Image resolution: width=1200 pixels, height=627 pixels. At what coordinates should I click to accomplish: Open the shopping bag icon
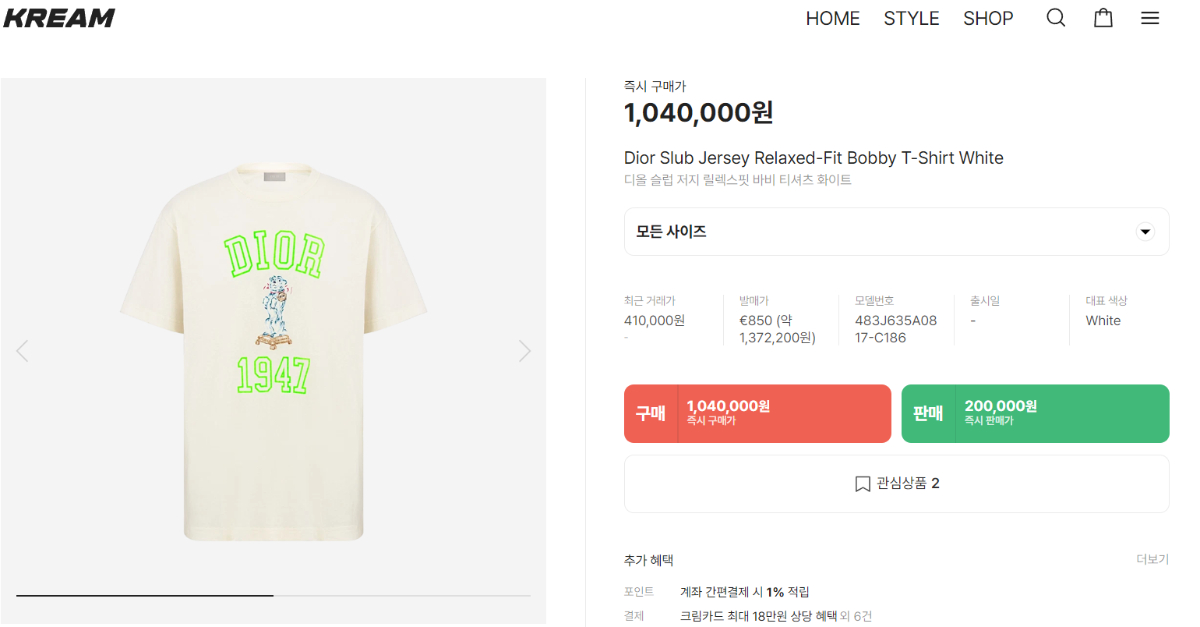point(1103,18)
